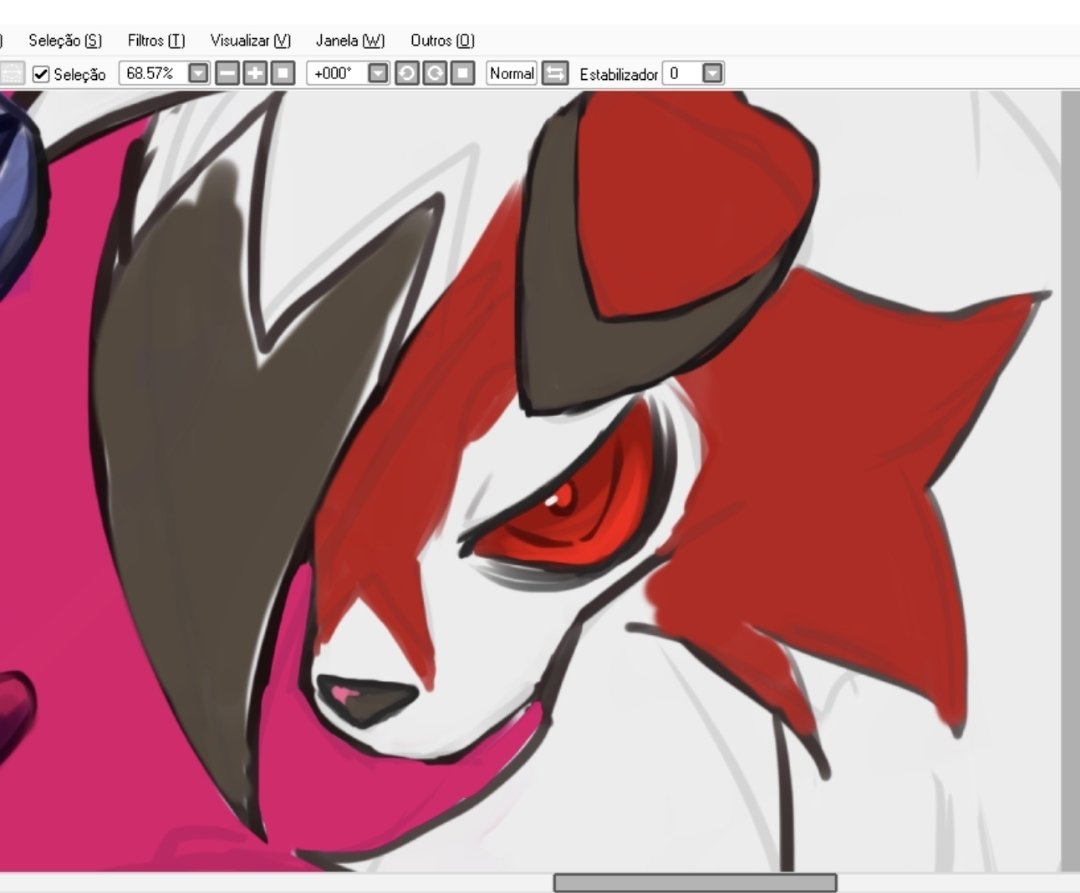Open the Janela menu
Screen dimensions: 1080x893
pos(349,41)
